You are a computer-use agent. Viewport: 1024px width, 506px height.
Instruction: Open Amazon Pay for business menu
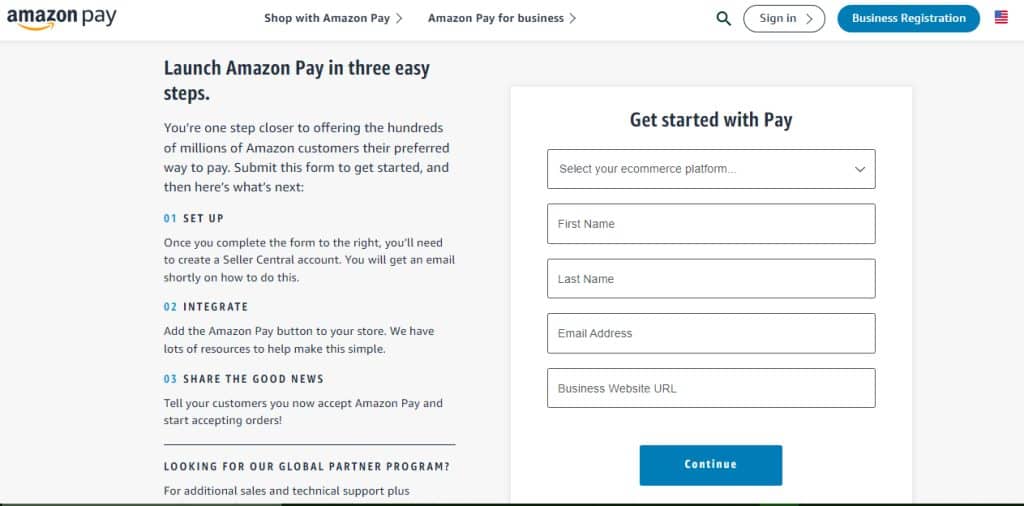(495, 18)
